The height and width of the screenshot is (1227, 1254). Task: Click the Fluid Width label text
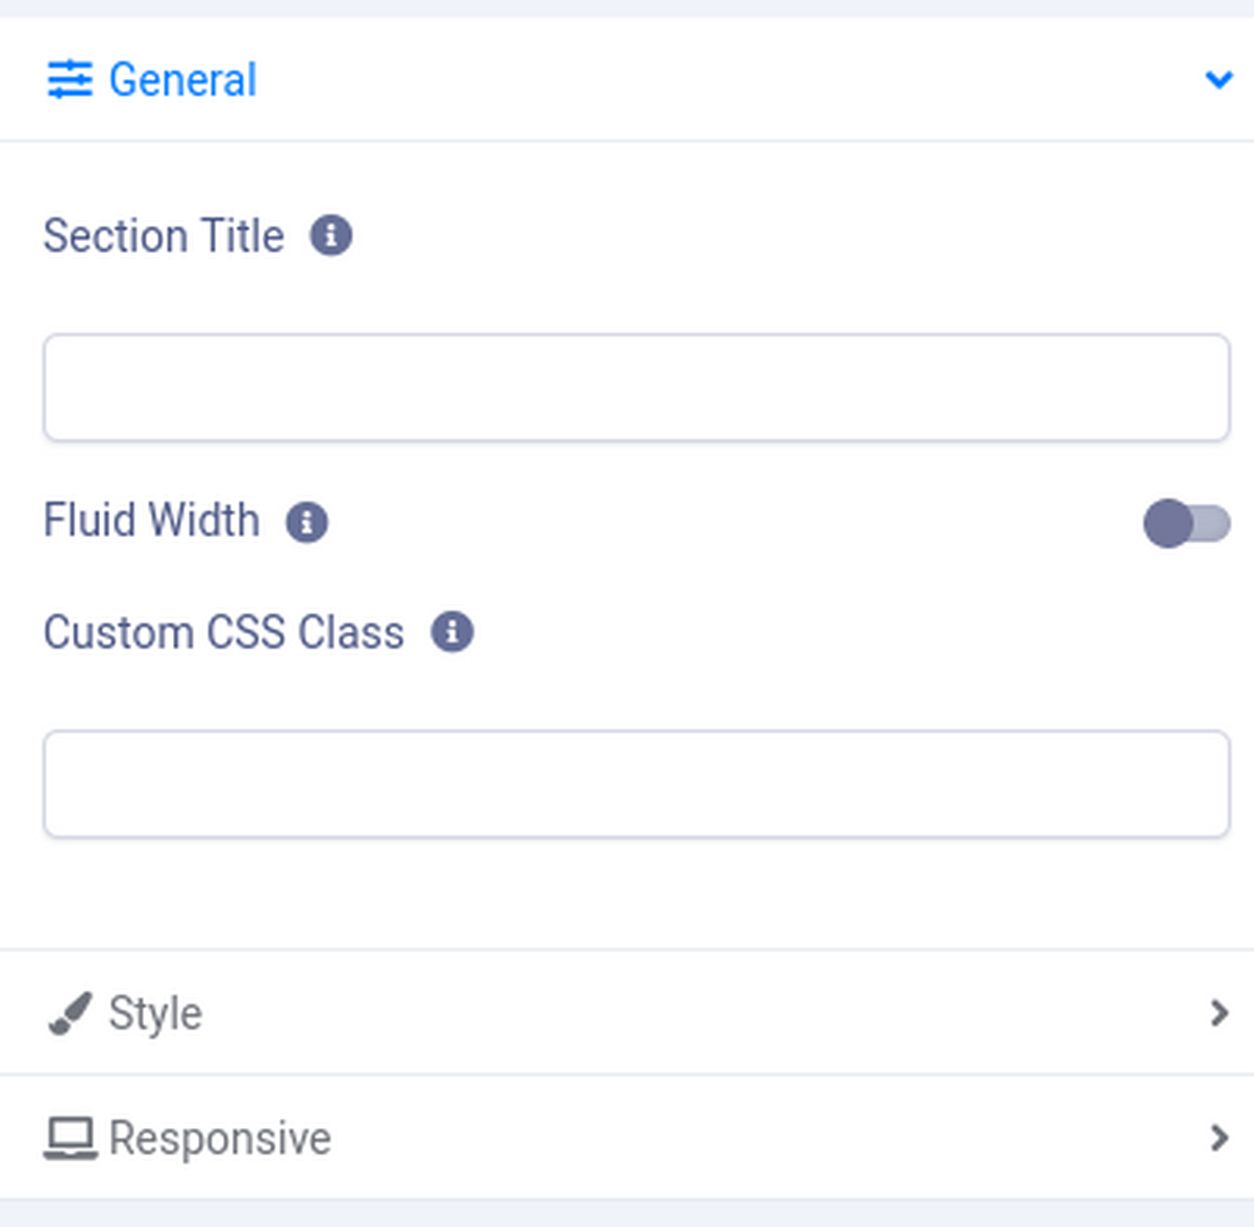coord(151,521)
